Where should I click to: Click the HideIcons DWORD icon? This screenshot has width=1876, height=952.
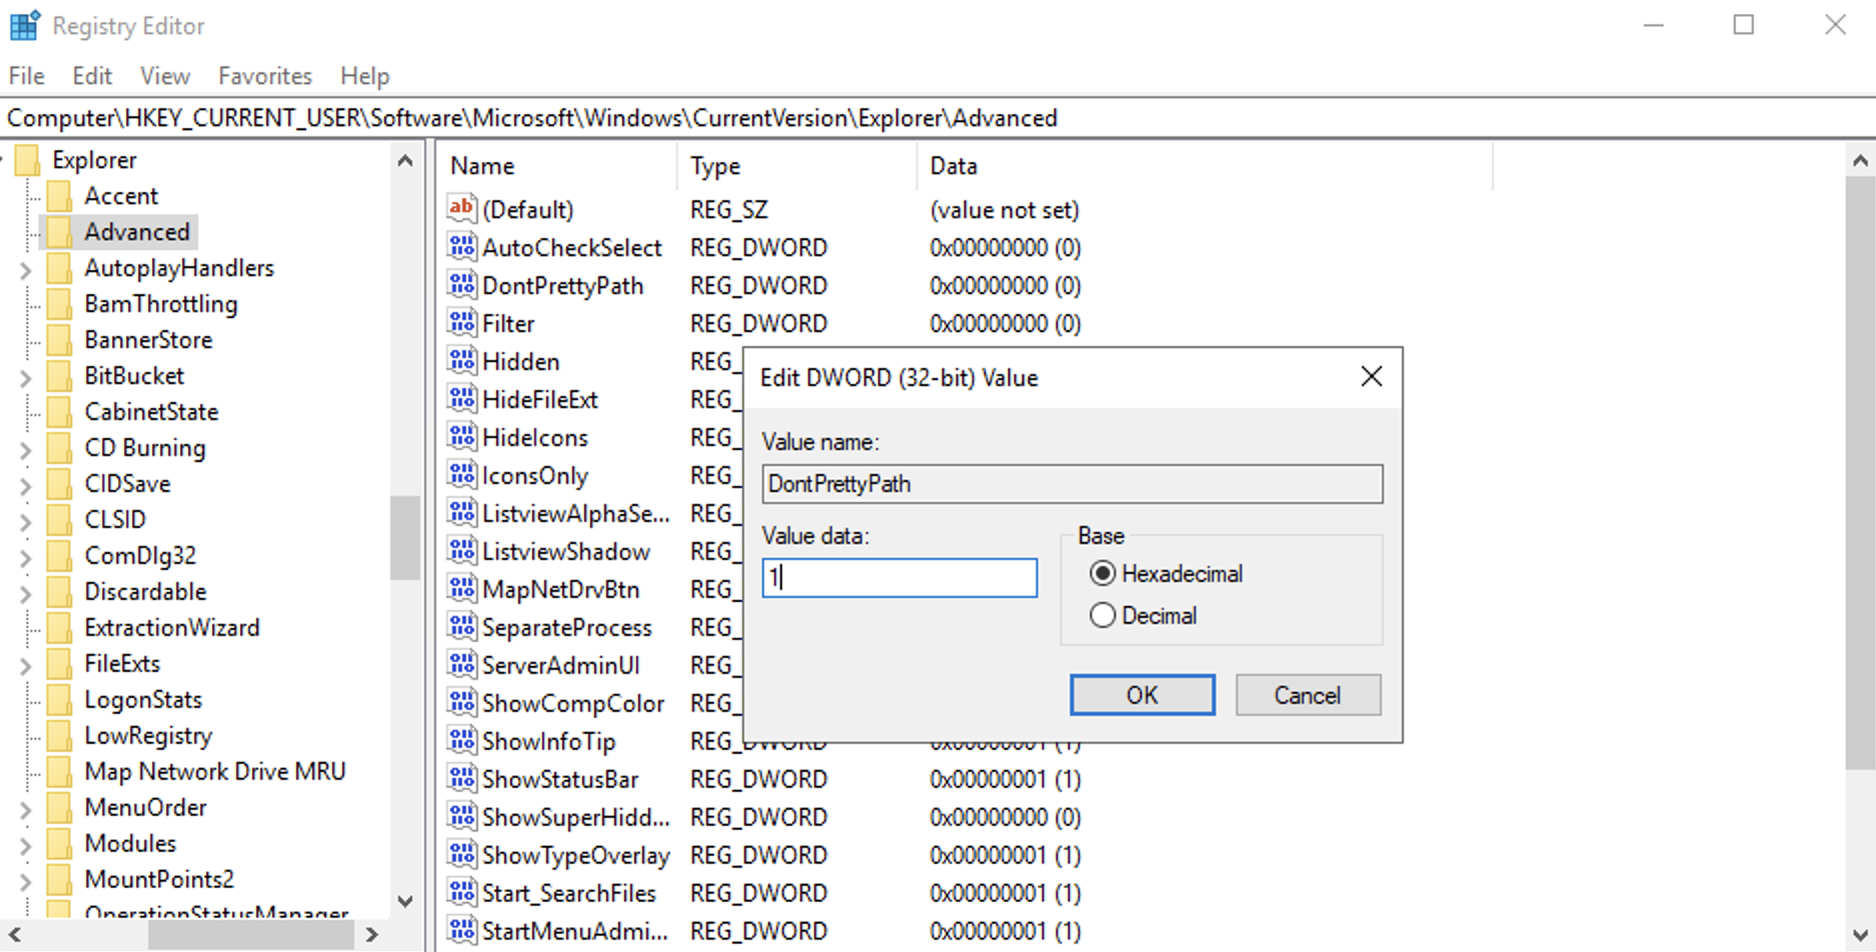[x=461, y=437]
